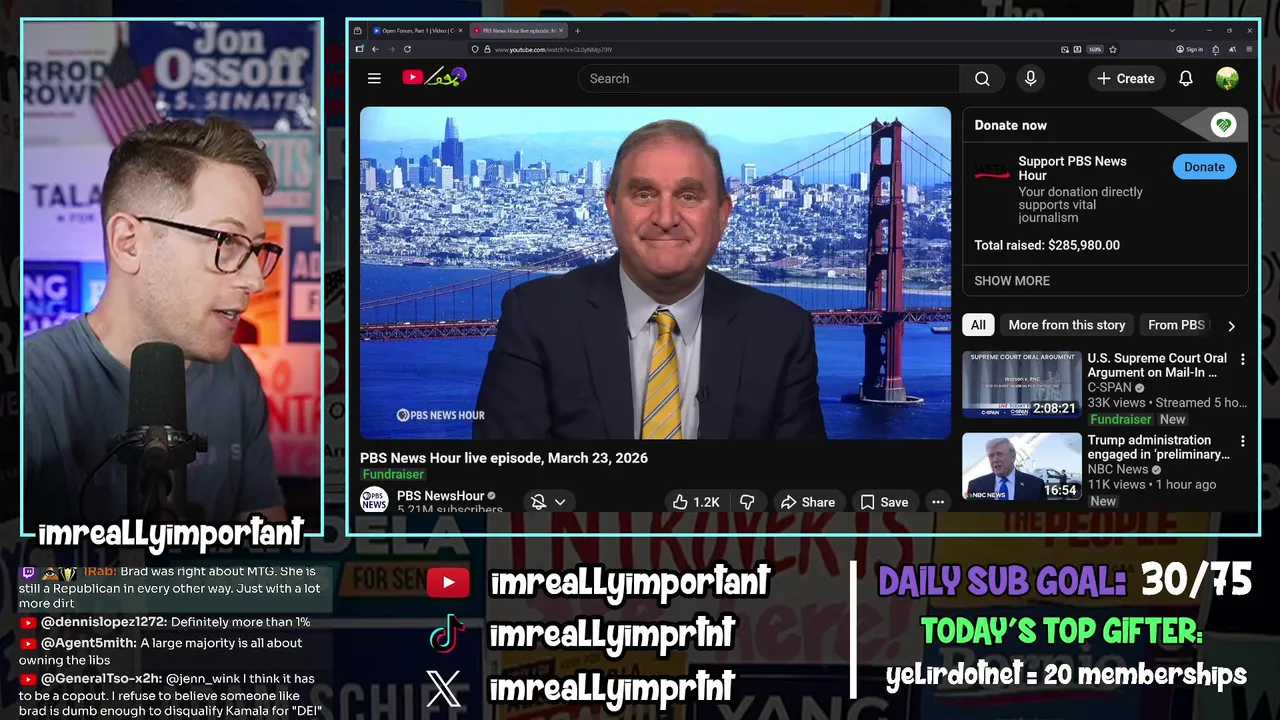Start voice search with the microphone
The image size is (1280, 720).
[1030, 78]
